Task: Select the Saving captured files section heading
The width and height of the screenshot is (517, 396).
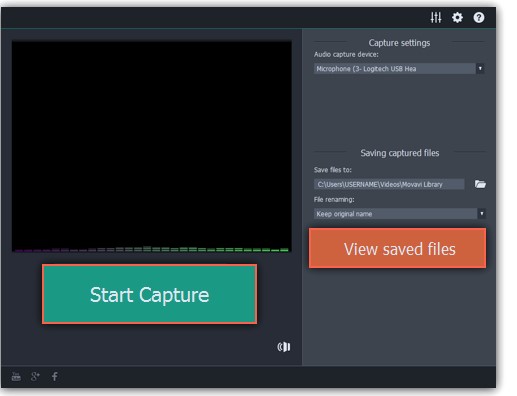Action: tap(400, 153)
